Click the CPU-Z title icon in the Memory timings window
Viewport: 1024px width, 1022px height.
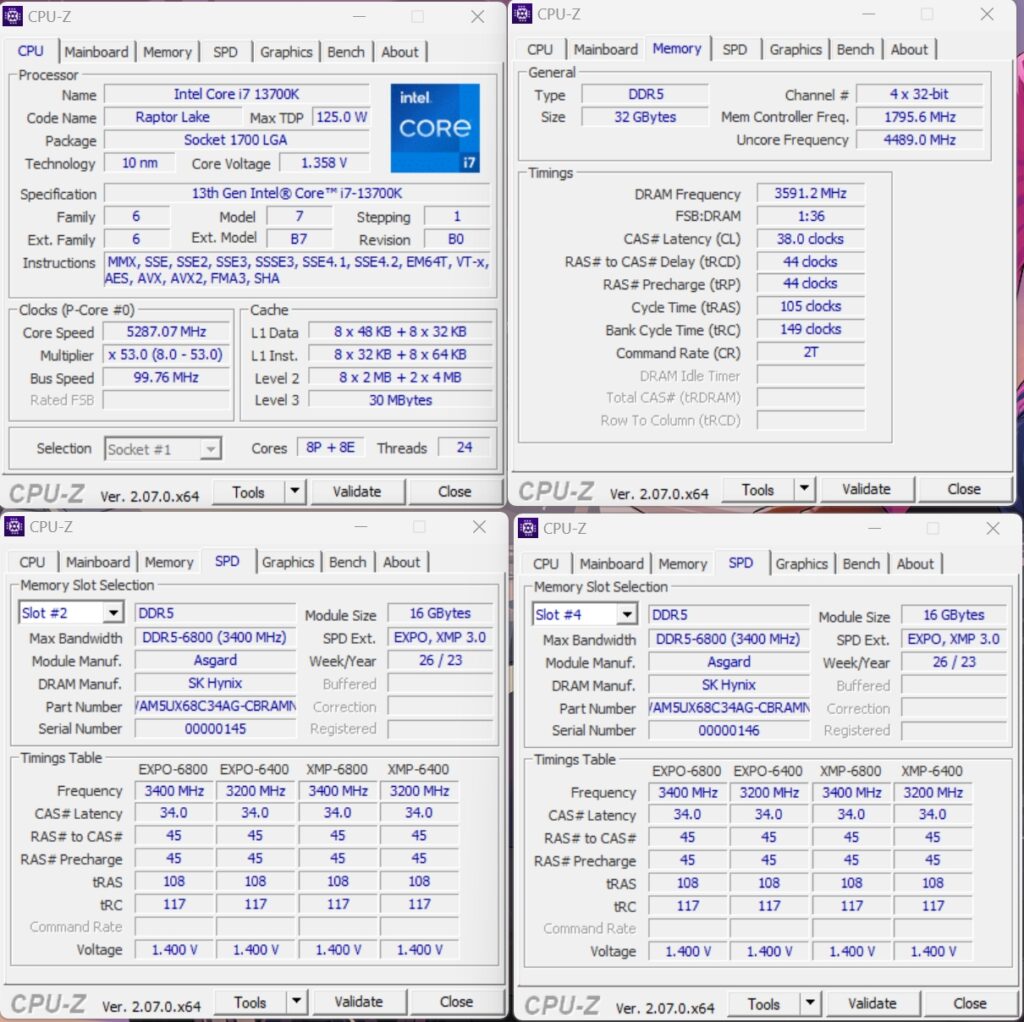[522, 14]
